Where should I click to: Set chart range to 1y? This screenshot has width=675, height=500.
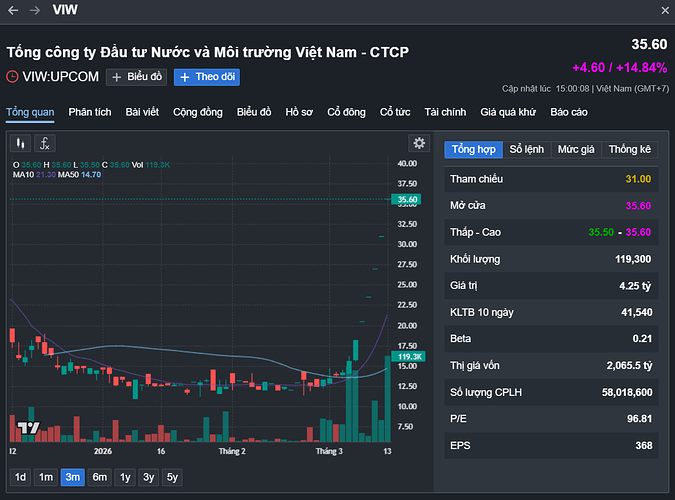(124, 477)
